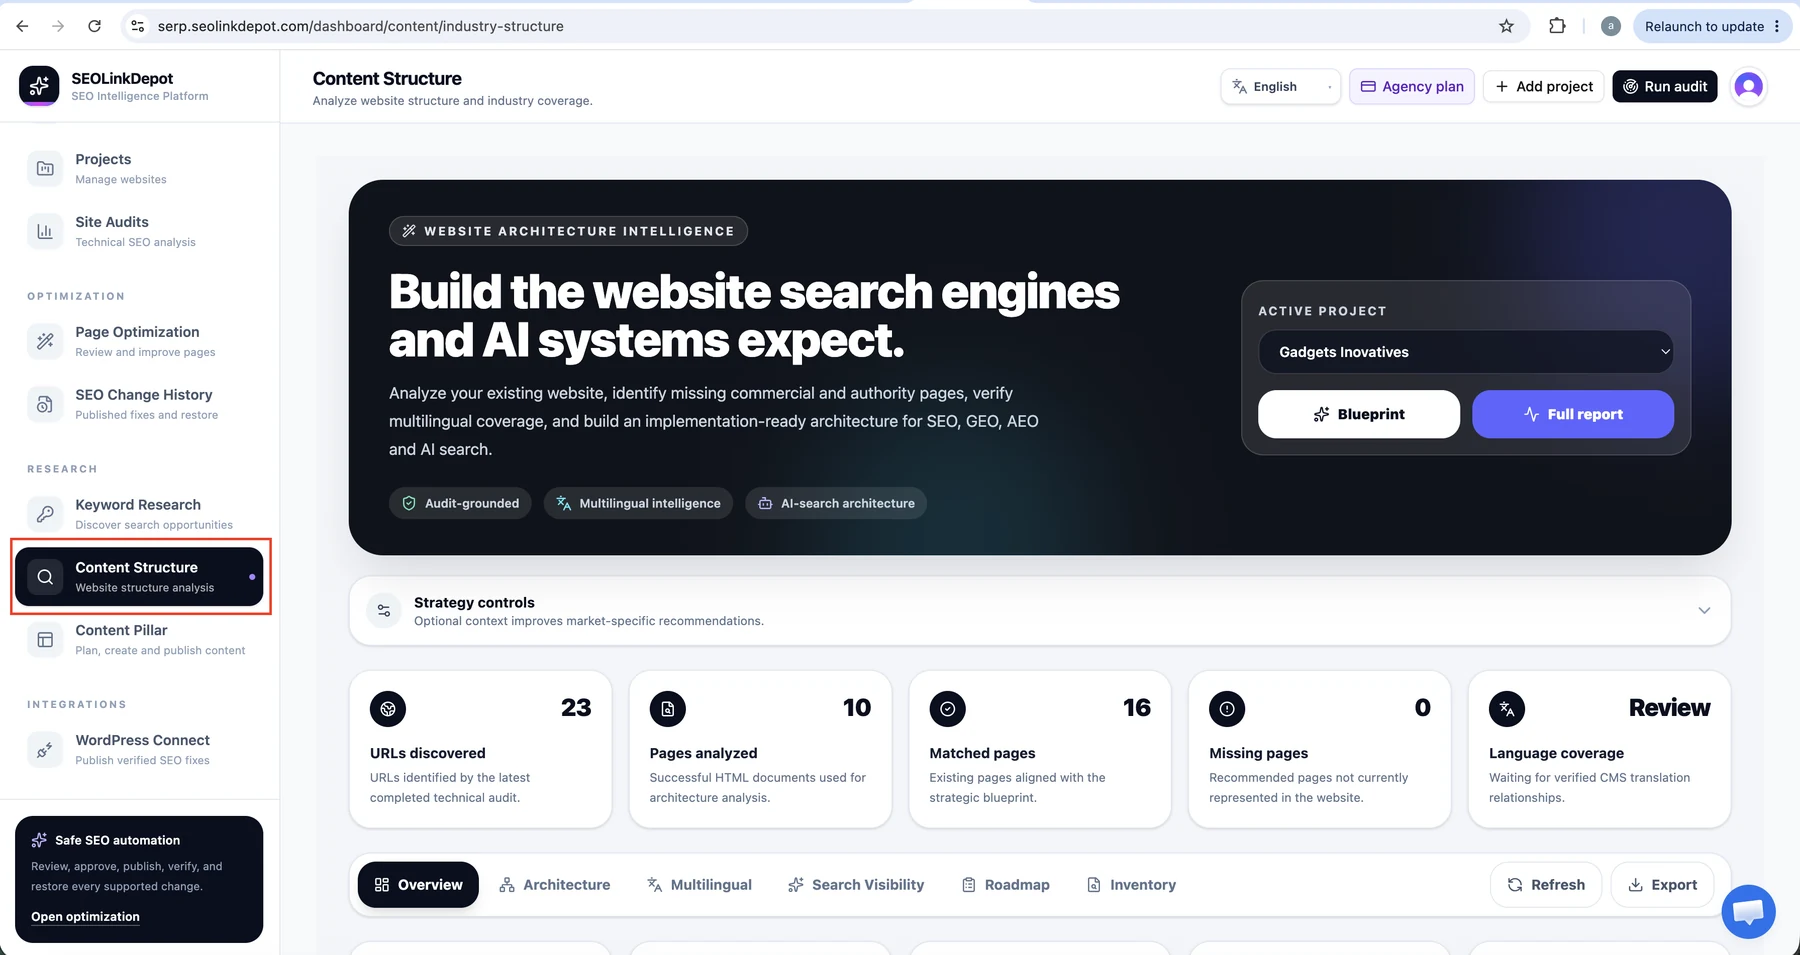Open the Gadgets Inovatives project dropdown
The width and height of the screenshot is (1800, 955).
click(1466, 352)
